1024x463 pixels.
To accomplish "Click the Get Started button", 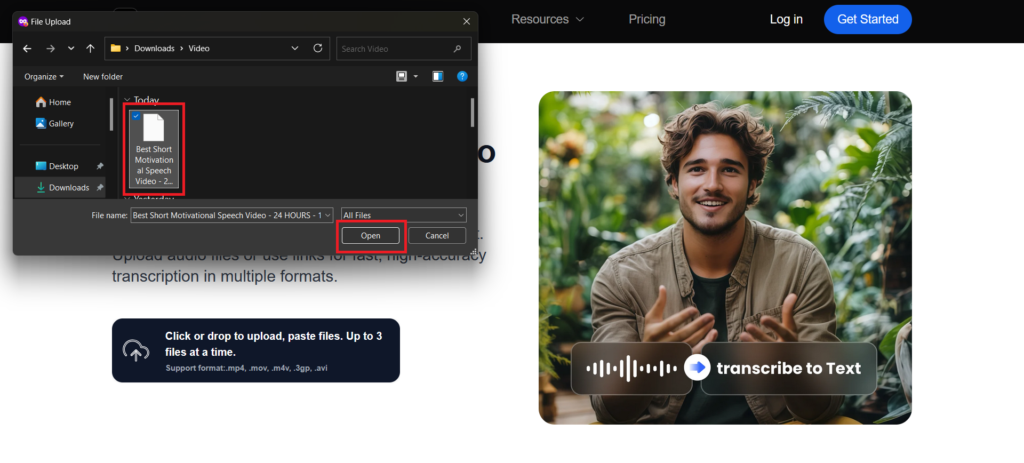I will pos(867,19).
